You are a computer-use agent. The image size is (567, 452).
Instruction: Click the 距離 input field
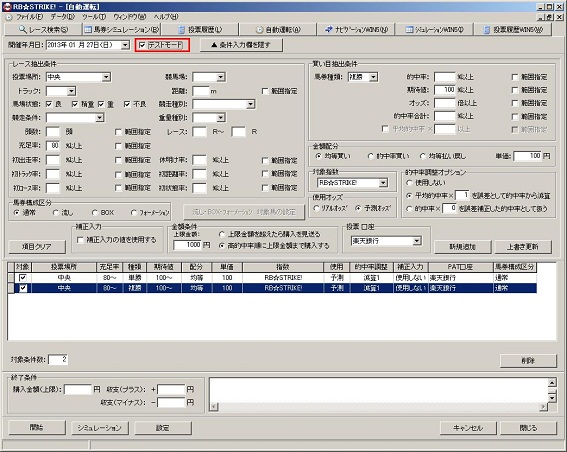tap(201, 91)
